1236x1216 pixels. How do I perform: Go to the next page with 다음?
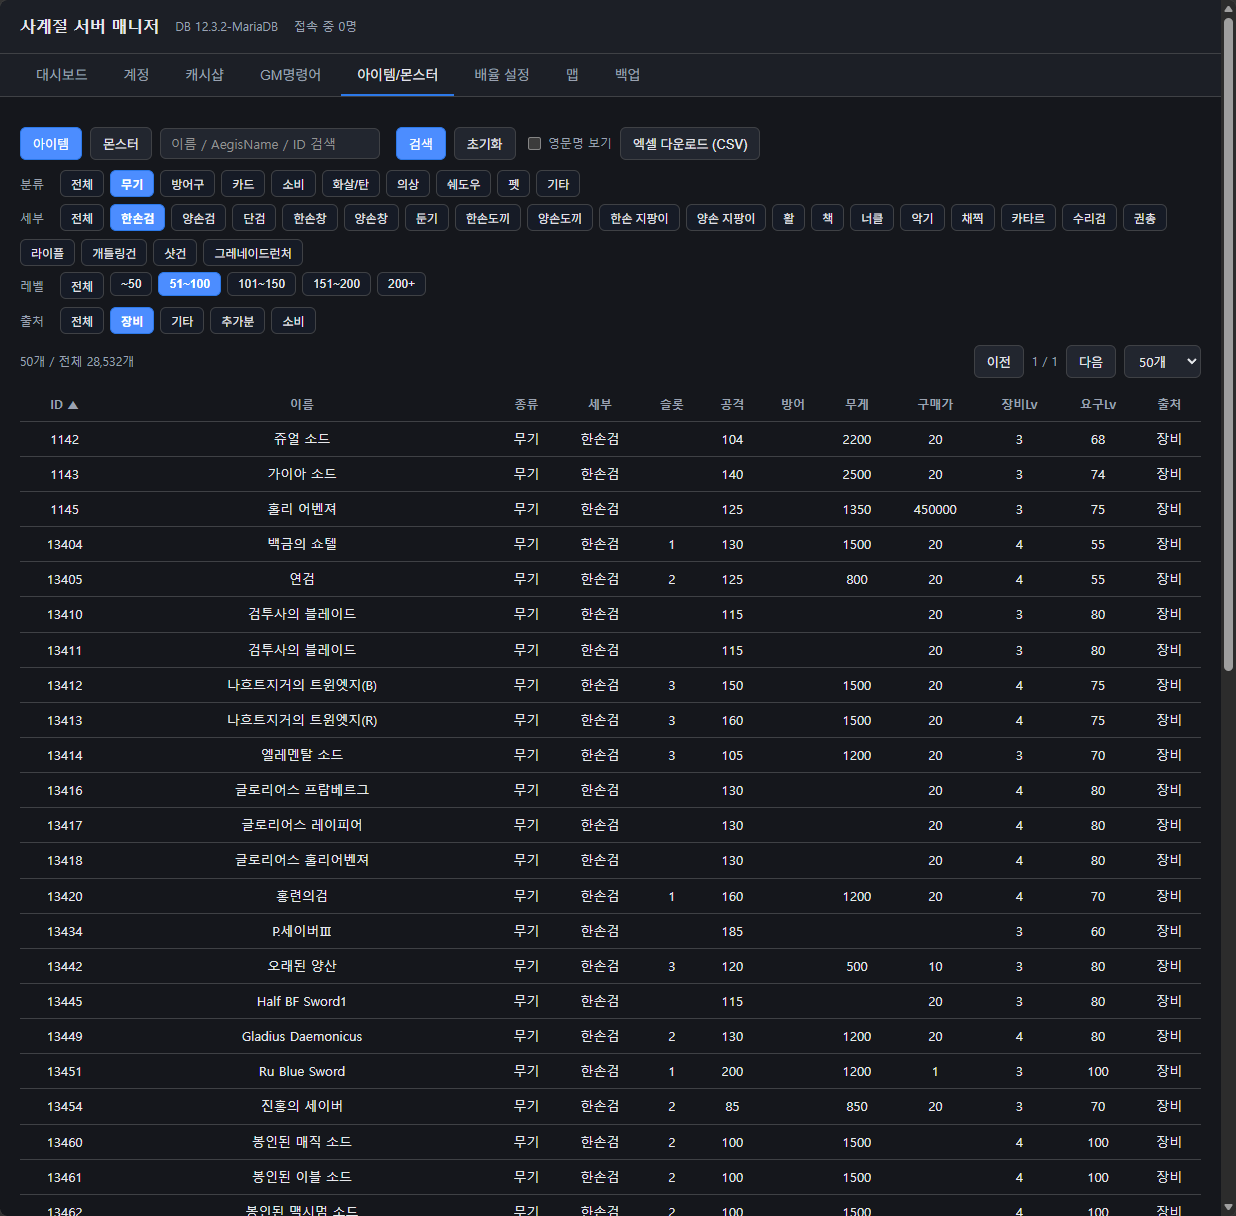tap(1091, 362)
